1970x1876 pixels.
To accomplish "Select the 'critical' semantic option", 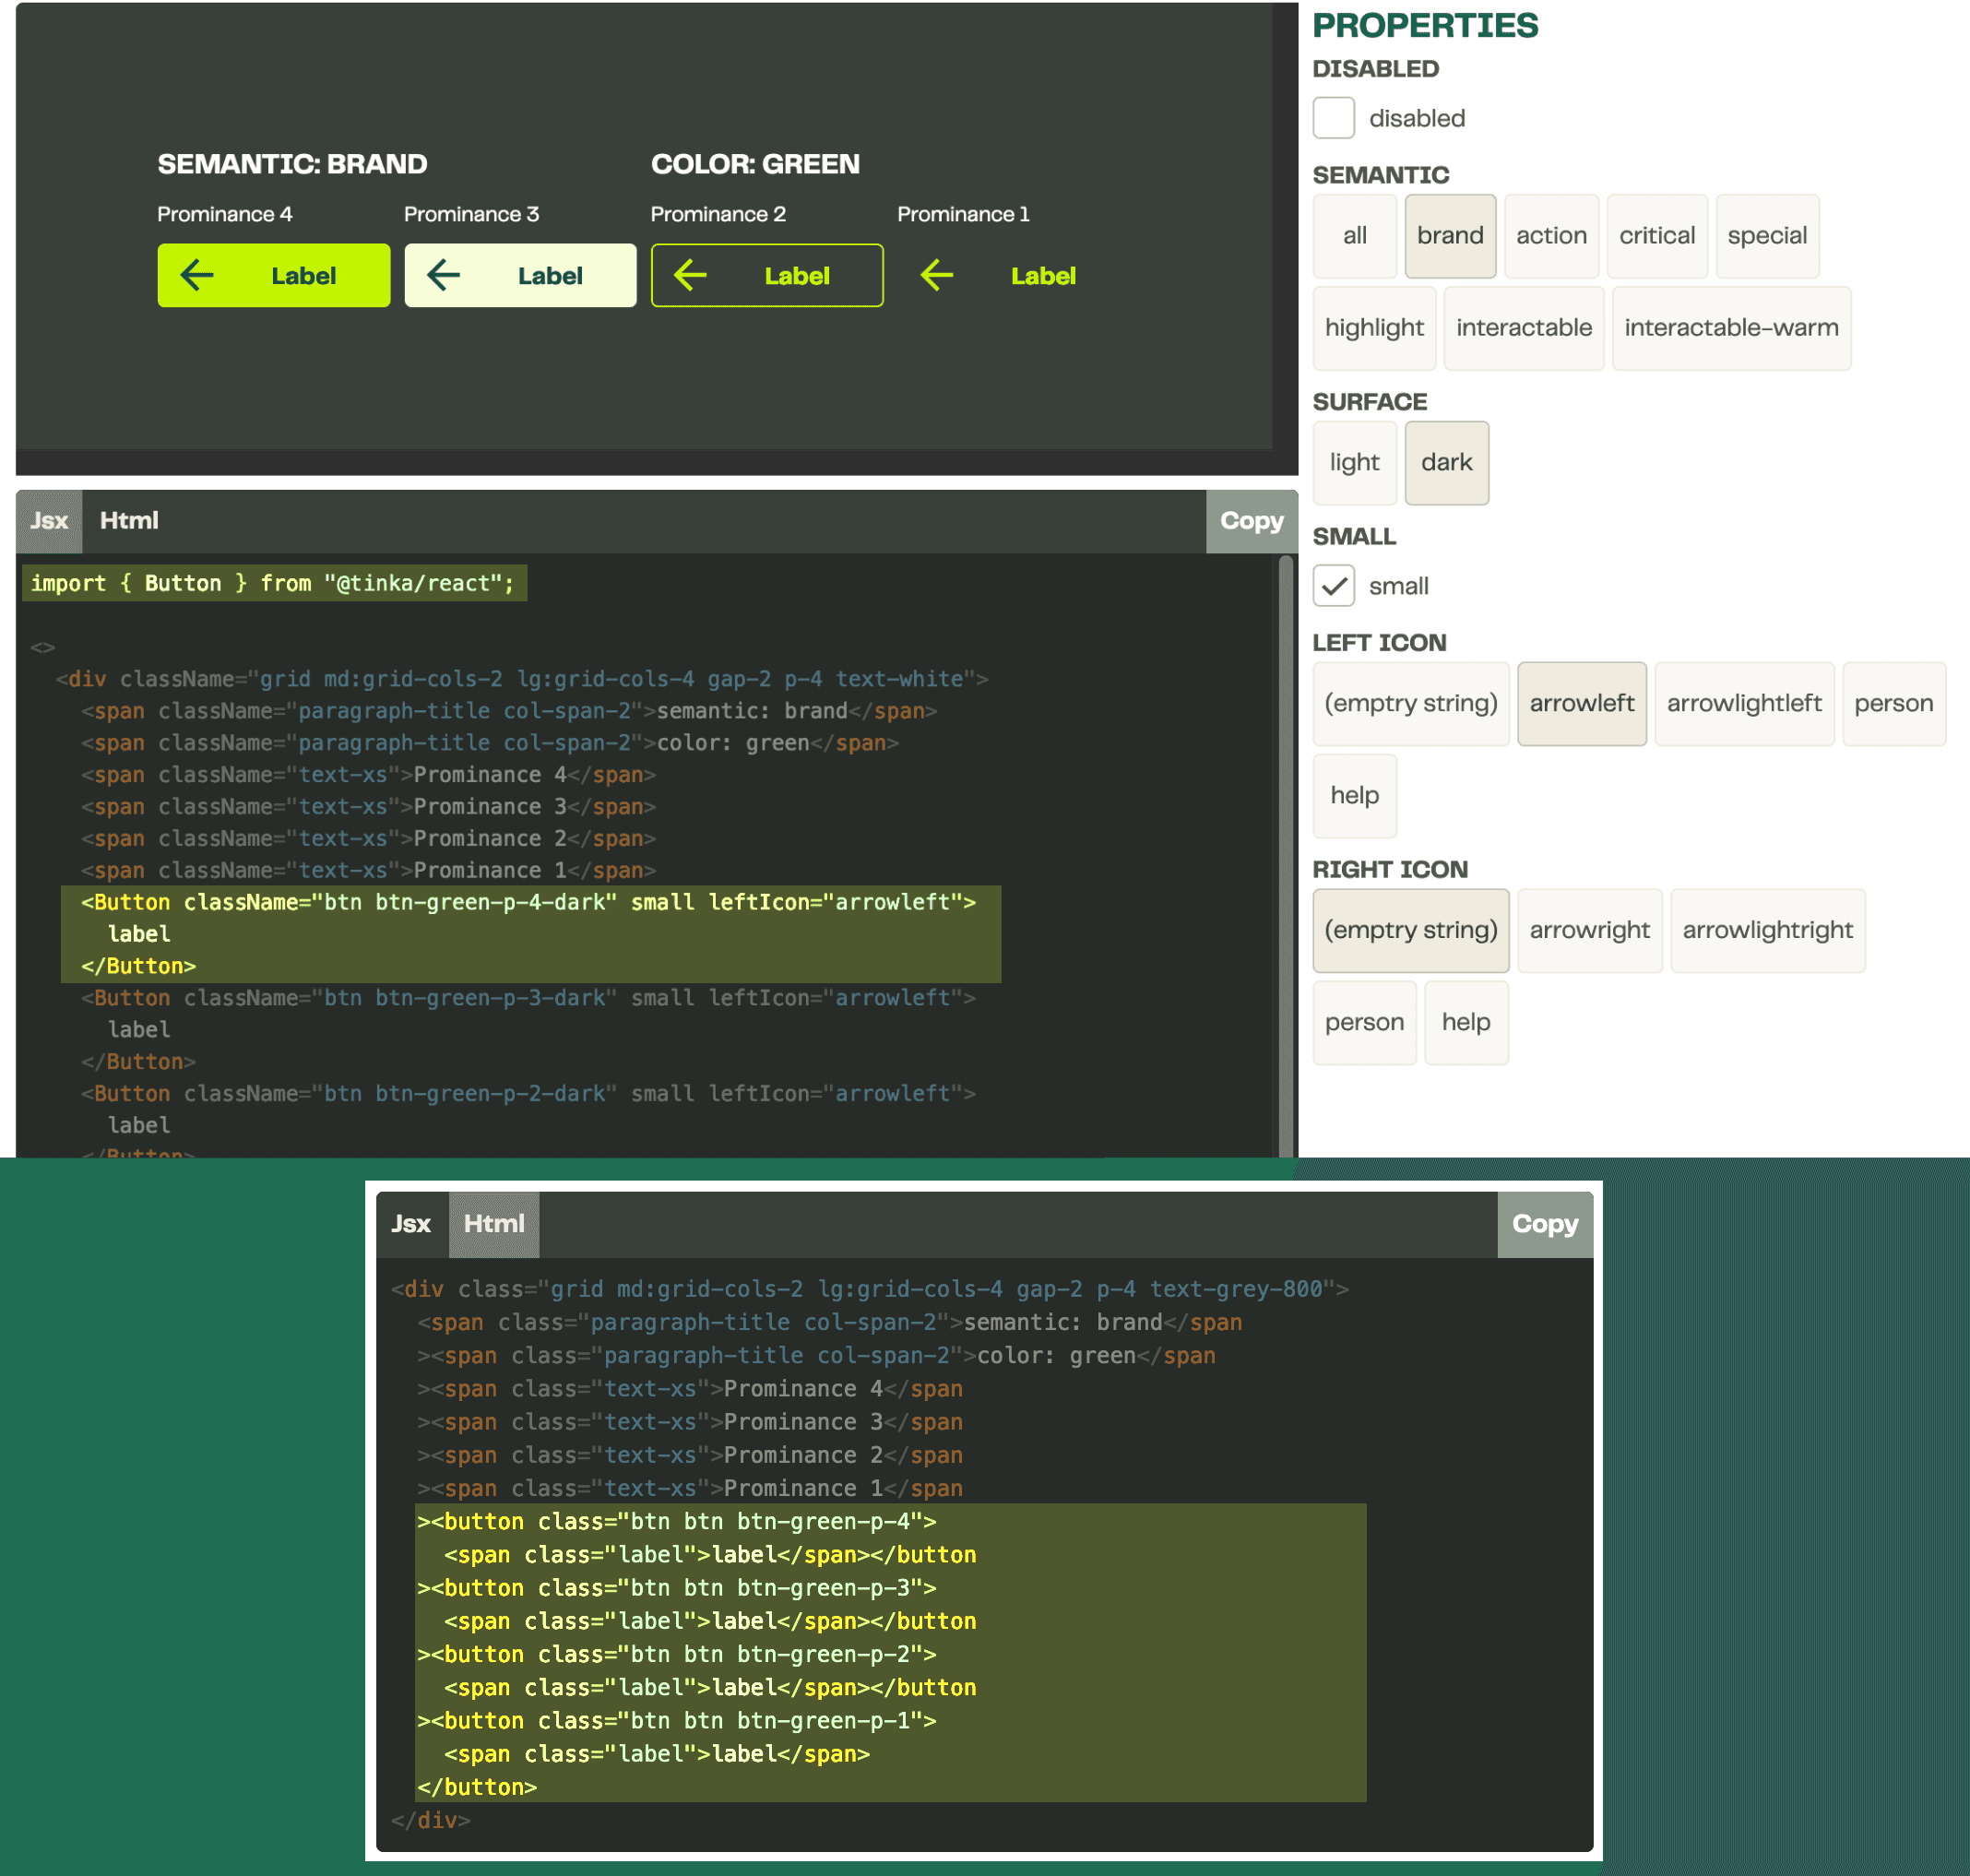I will click(1656, 236).
